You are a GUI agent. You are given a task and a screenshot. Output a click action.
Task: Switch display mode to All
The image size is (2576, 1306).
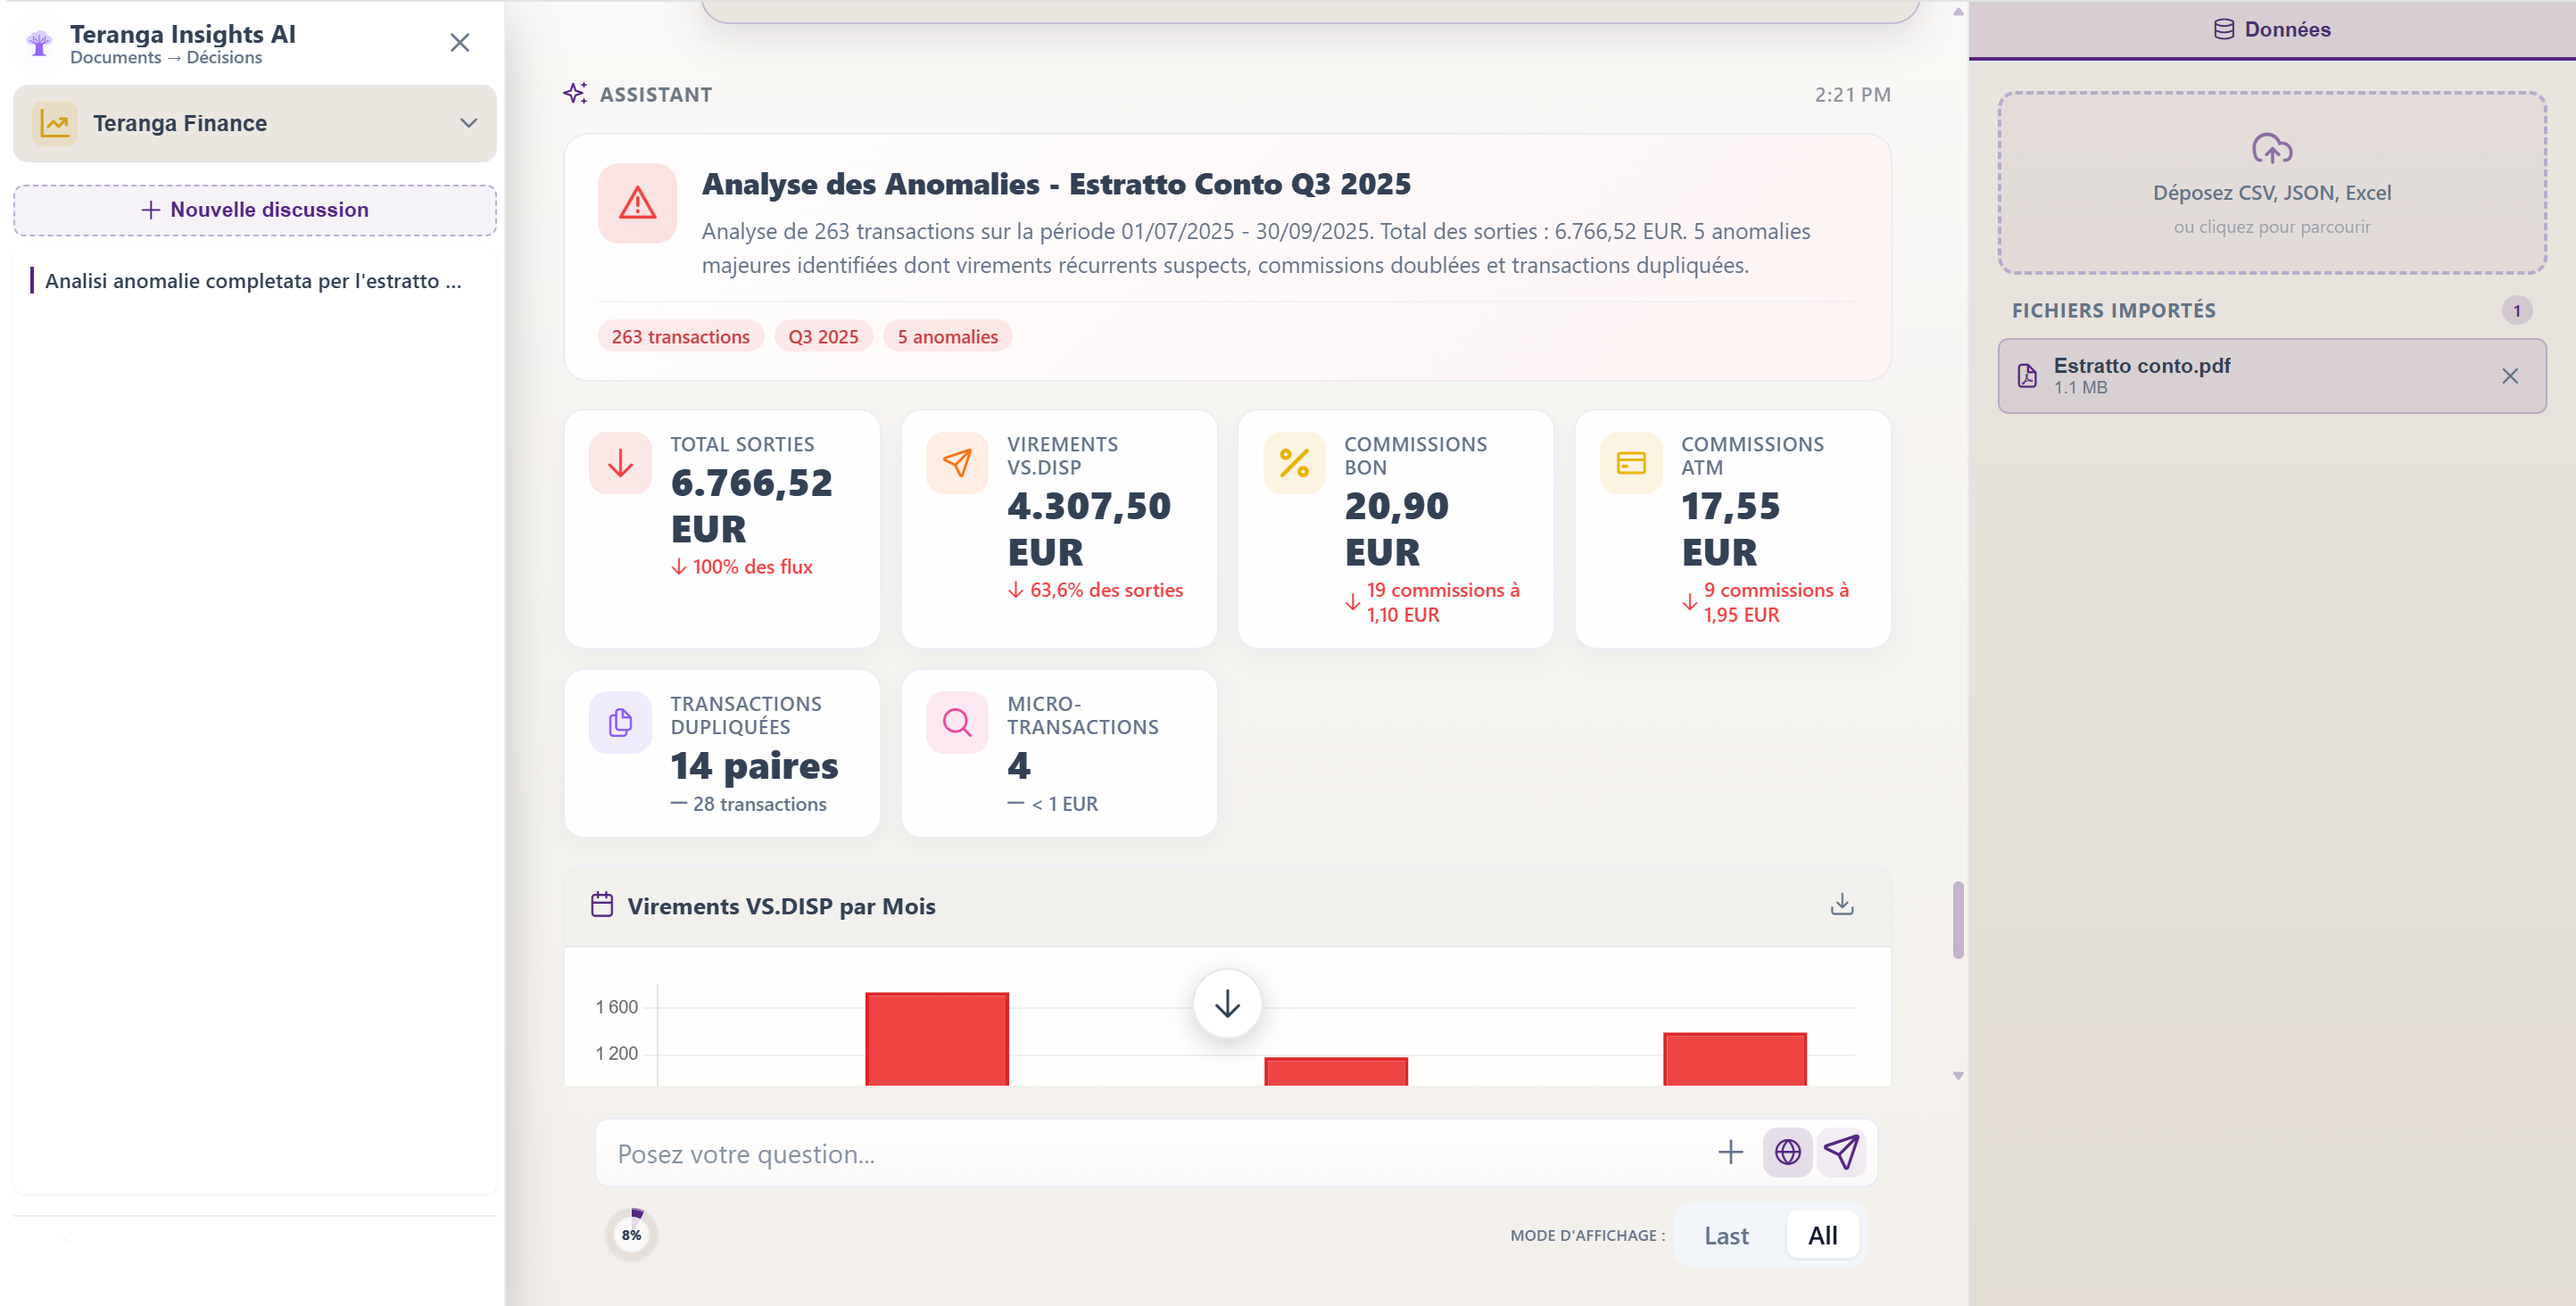coord(1822,1236)
